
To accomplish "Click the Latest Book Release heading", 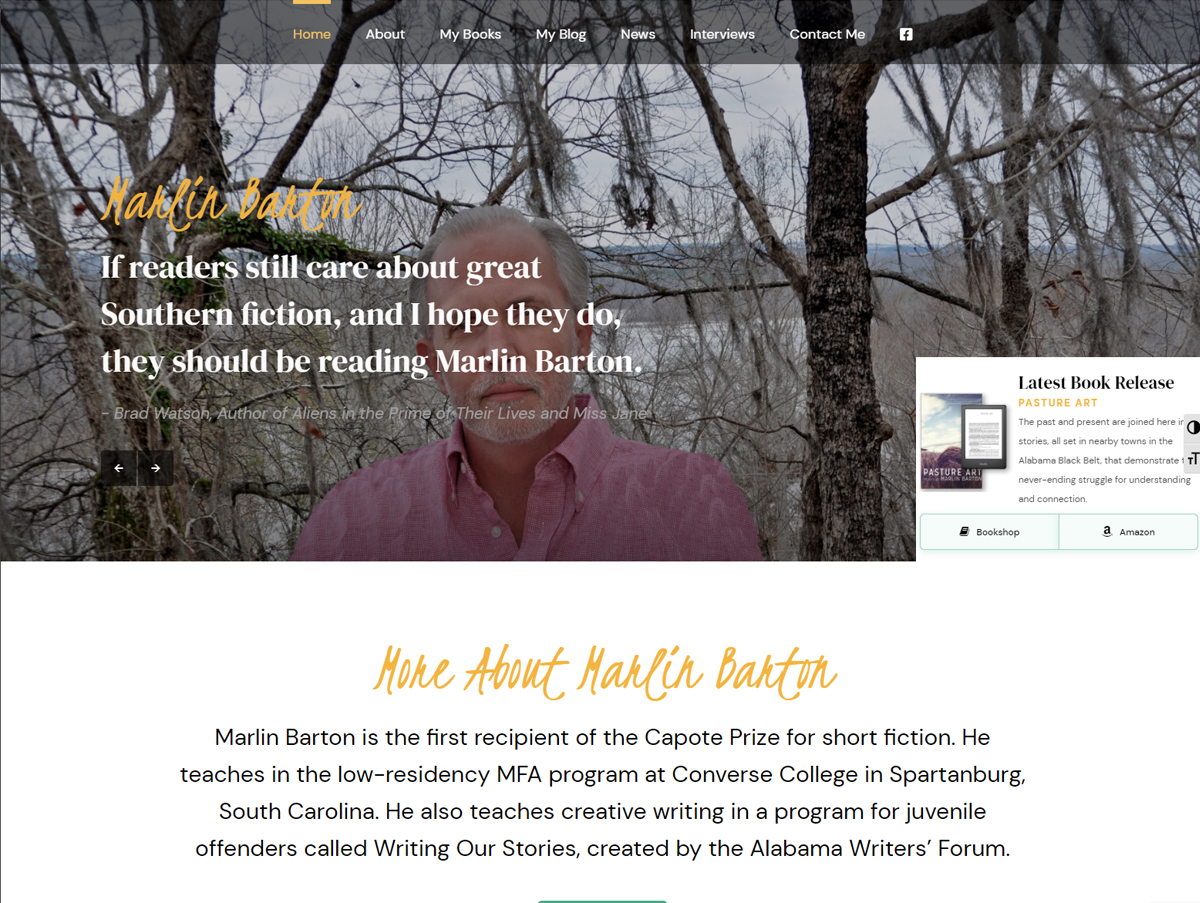I will tap(1096, 382).
